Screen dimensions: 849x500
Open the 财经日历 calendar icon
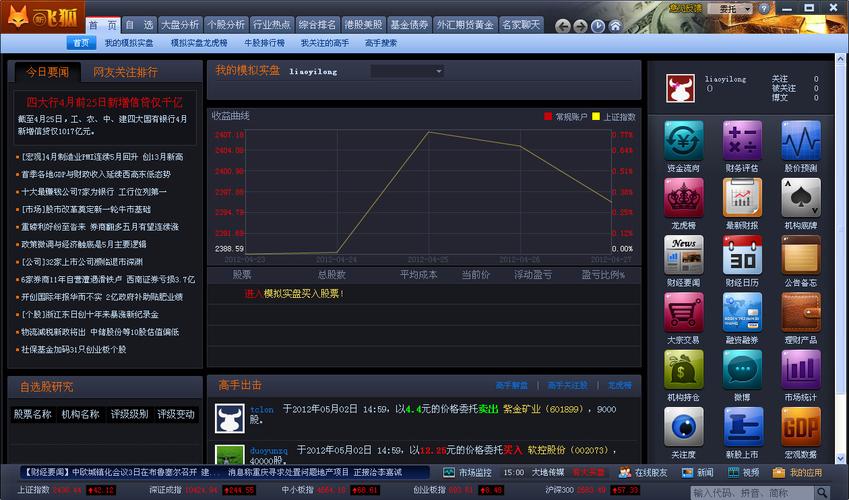tap(742, 255)
